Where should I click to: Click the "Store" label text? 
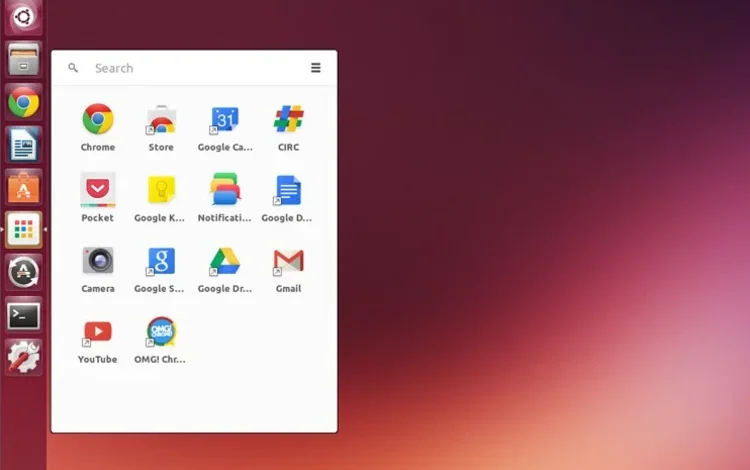click(161, 147)
